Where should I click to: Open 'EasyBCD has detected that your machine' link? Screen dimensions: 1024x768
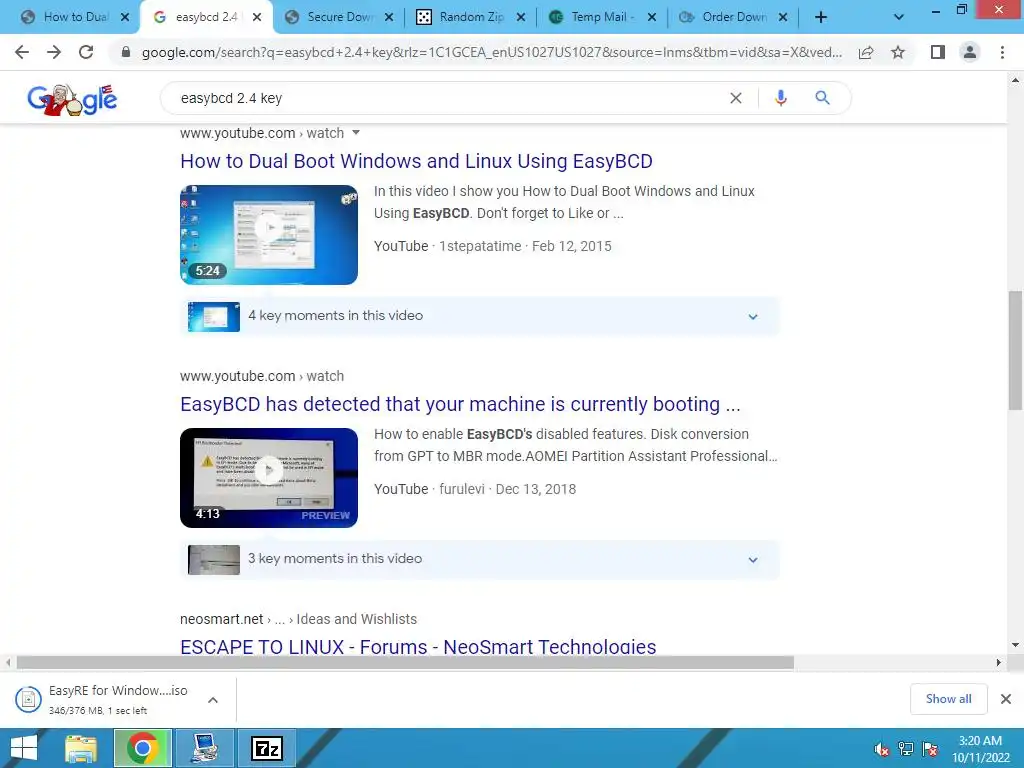click(460, 404)
